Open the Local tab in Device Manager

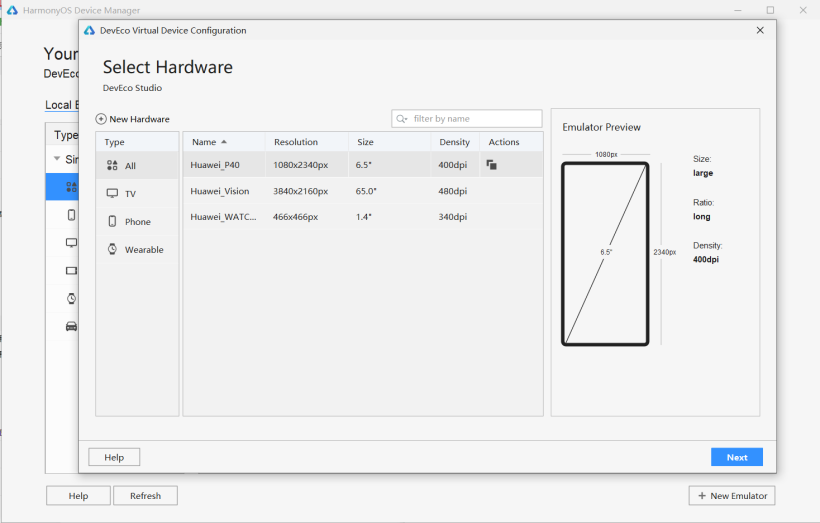(x=62, y=105)
